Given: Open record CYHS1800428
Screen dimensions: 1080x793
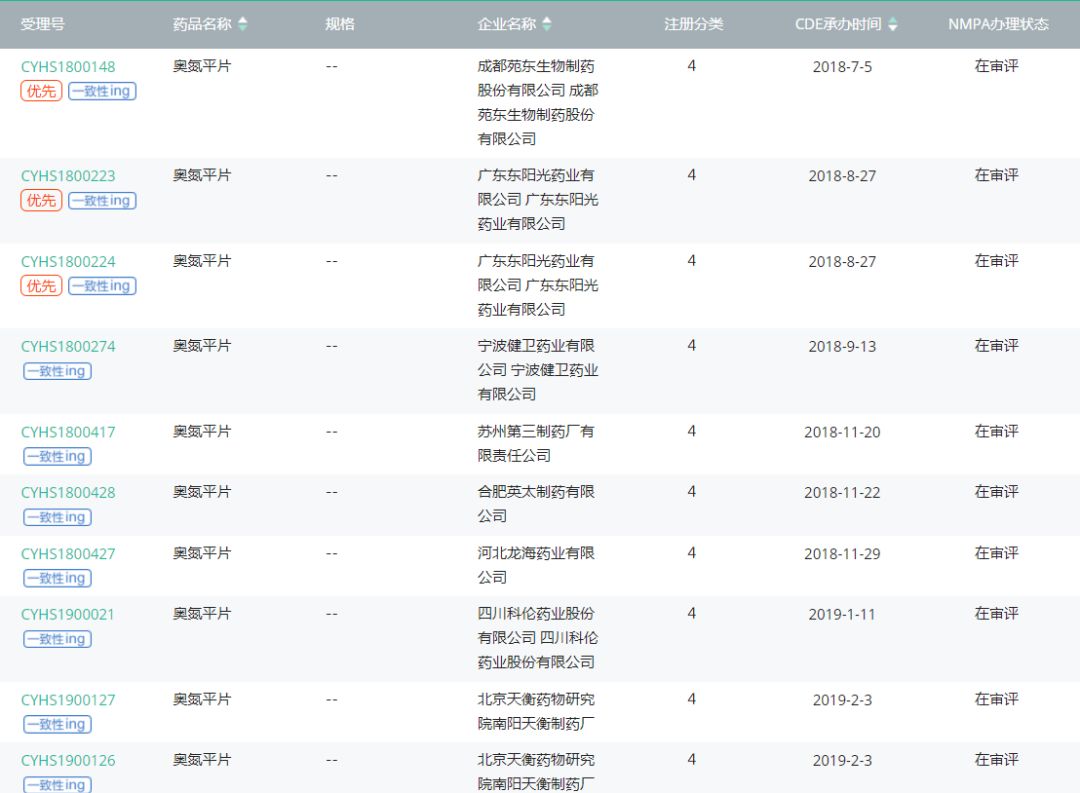Looking at the screenshot, I should point(68,493).
